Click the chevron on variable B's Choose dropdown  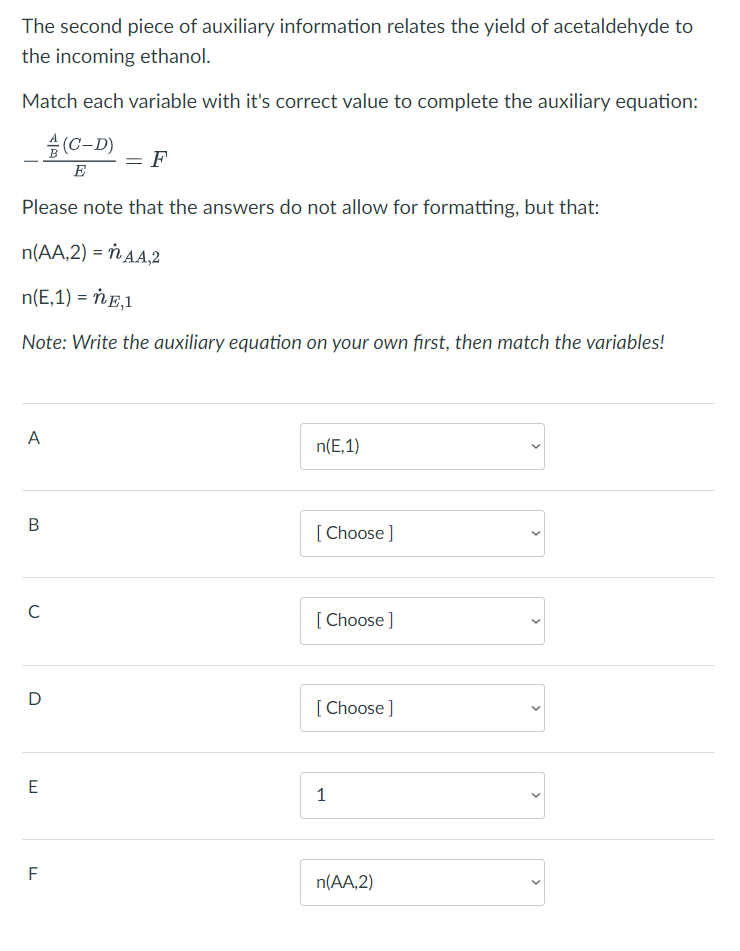click(534, 533)
